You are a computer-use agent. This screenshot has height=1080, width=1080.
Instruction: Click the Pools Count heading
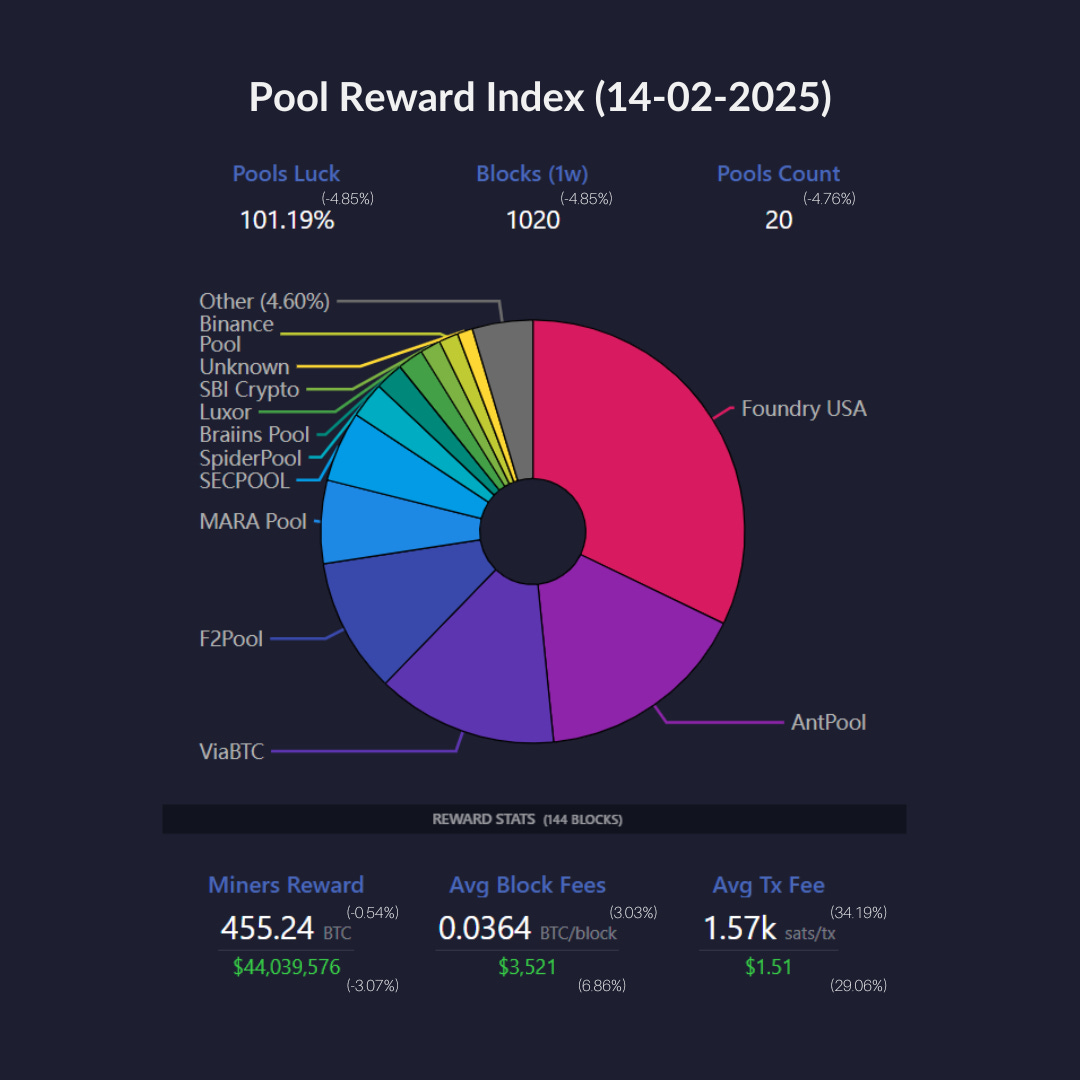click(x=778, y=174)
